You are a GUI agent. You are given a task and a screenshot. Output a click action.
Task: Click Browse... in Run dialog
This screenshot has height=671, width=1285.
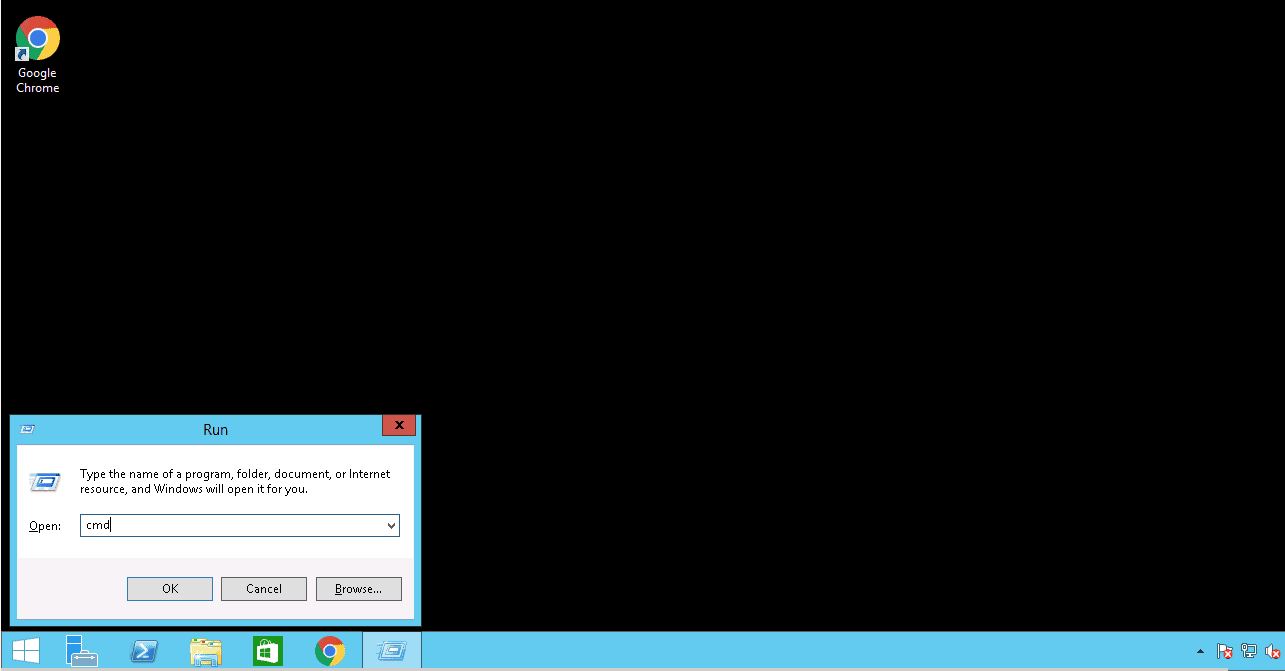point(358,589)
